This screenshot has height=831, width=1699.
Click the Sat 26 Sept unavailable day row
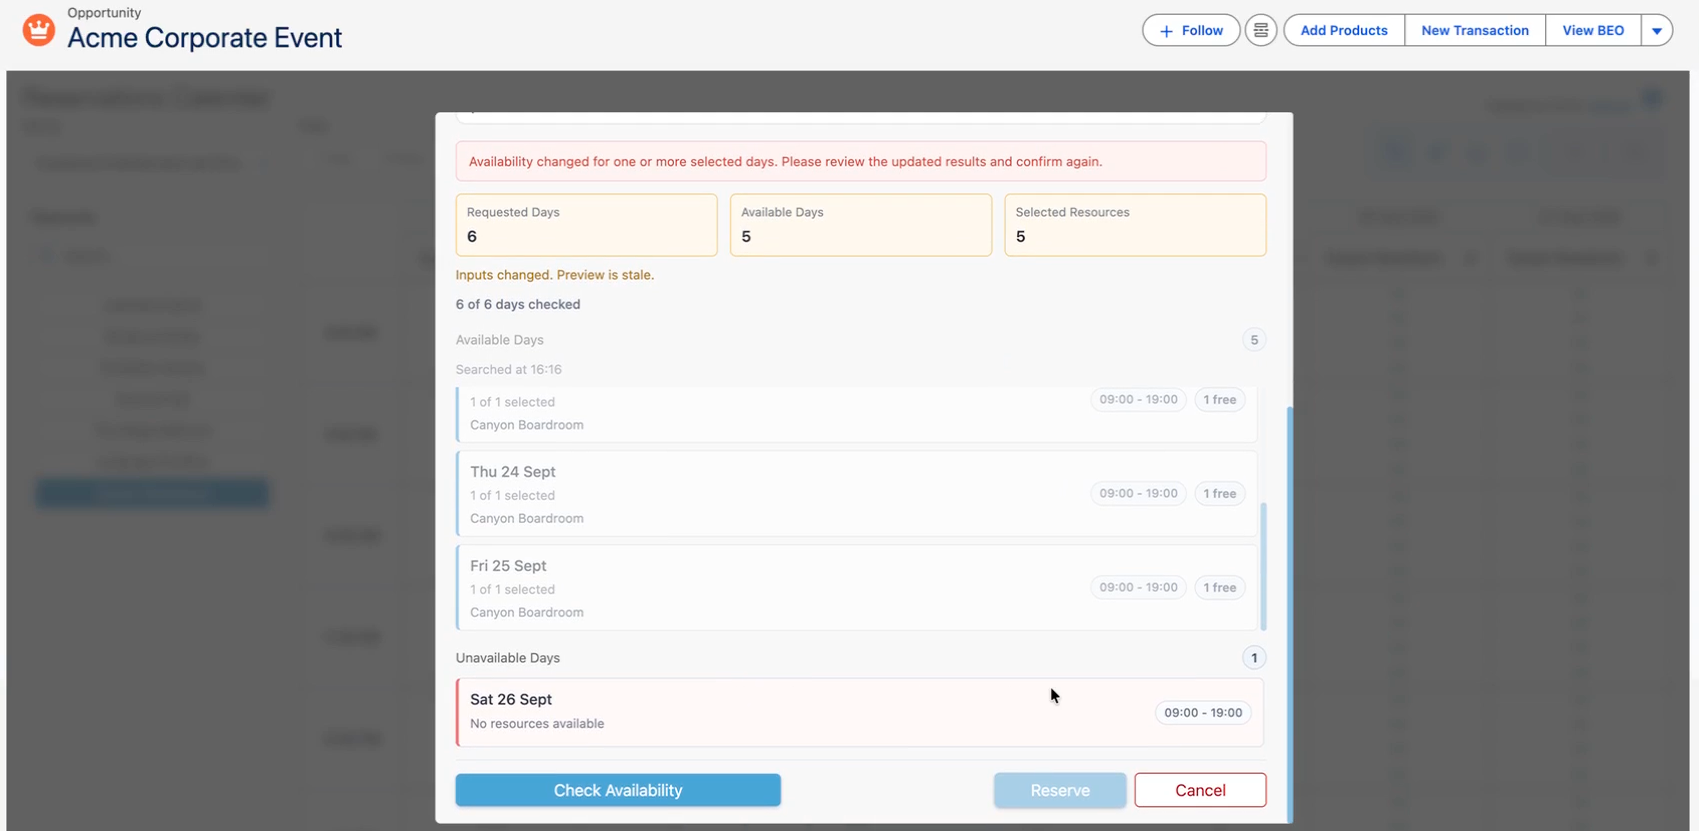860,712
